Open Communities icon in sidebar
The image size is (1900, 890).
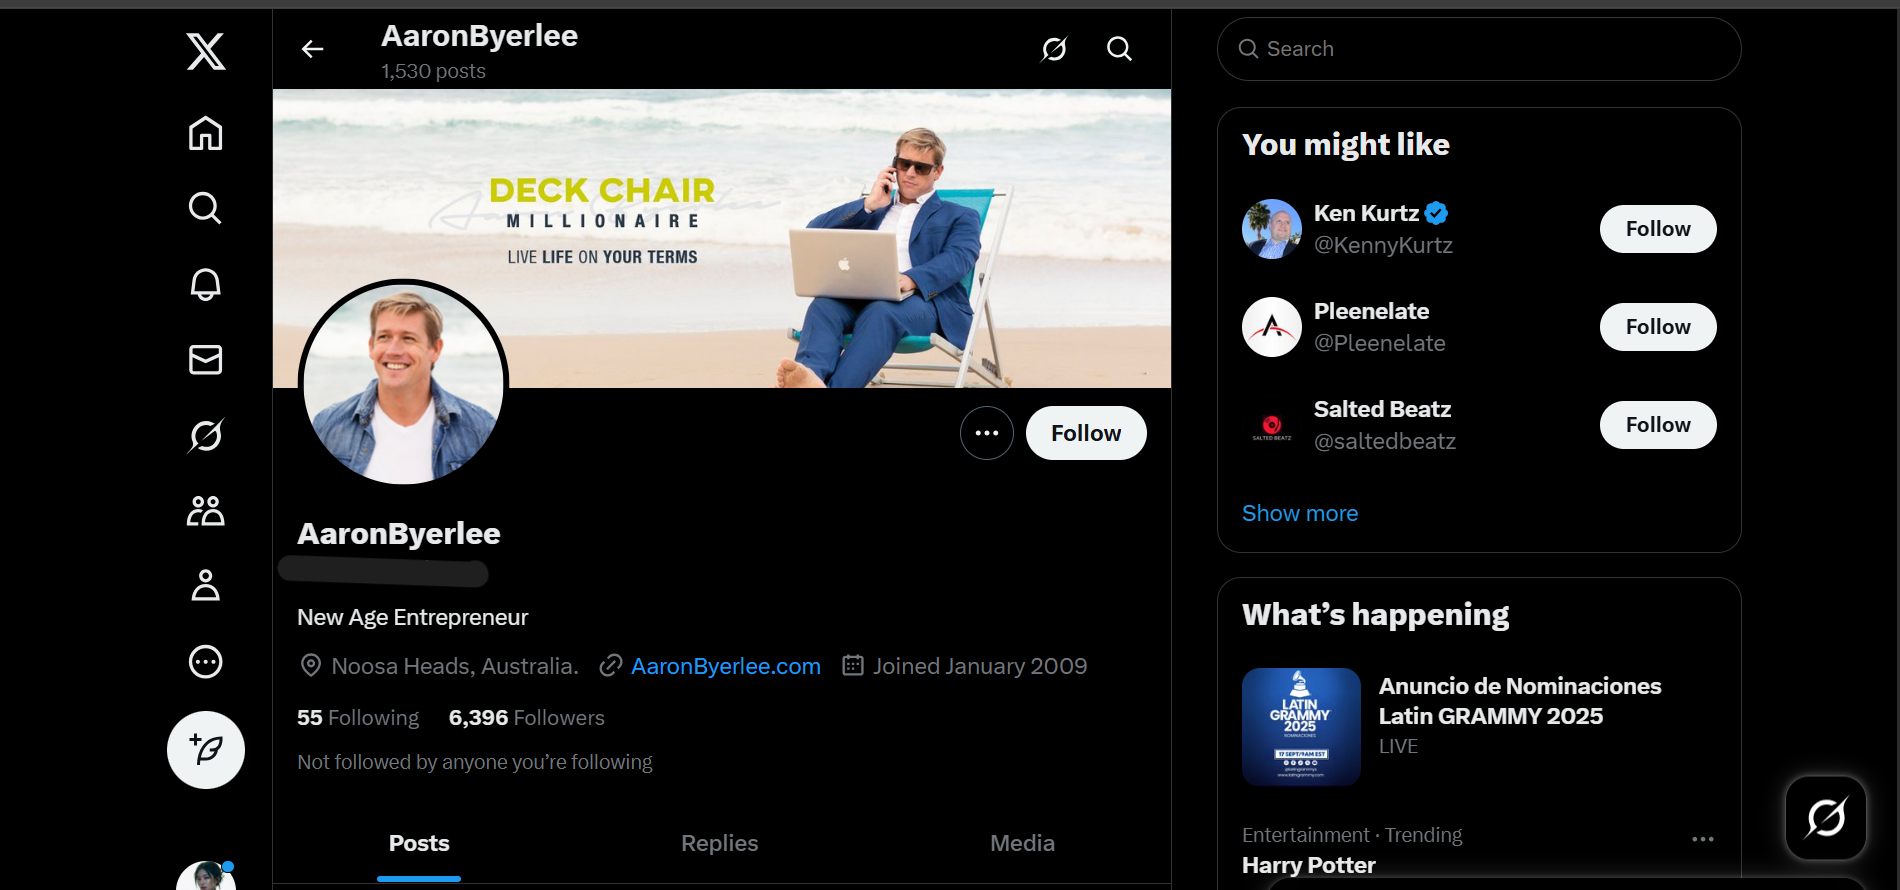pyautogui.click(x=206, y=511)
